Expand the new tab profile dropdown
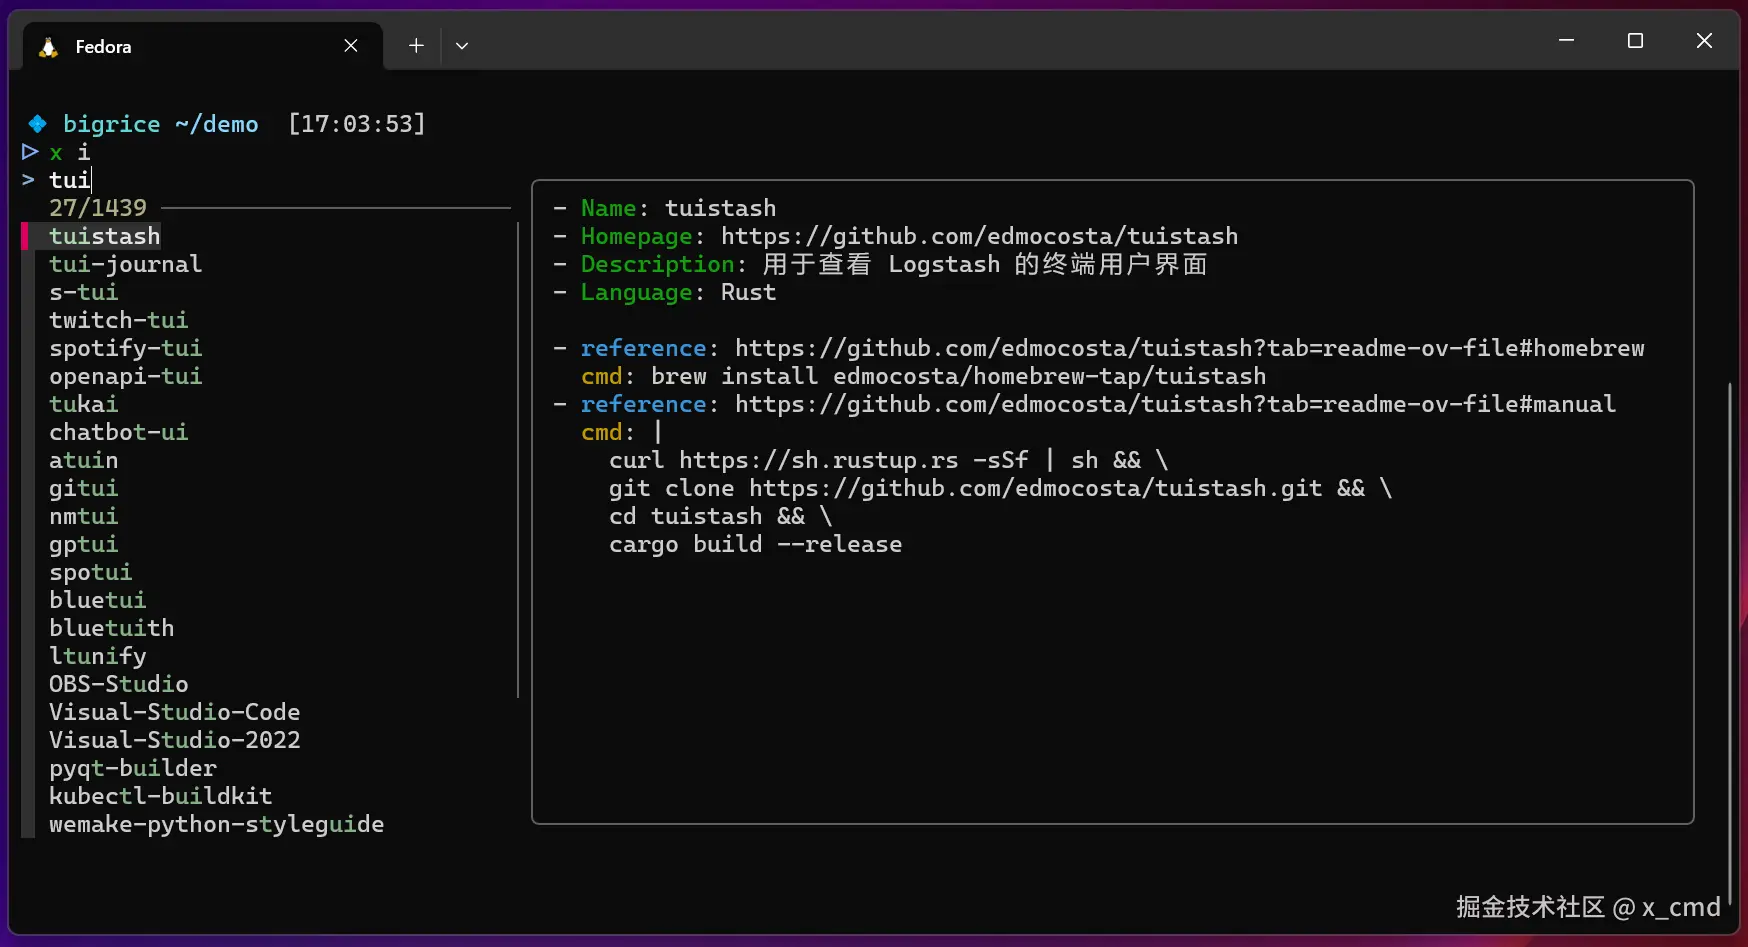The width and height of the screenshot is (1748, 947). click(x=462, y=46)
